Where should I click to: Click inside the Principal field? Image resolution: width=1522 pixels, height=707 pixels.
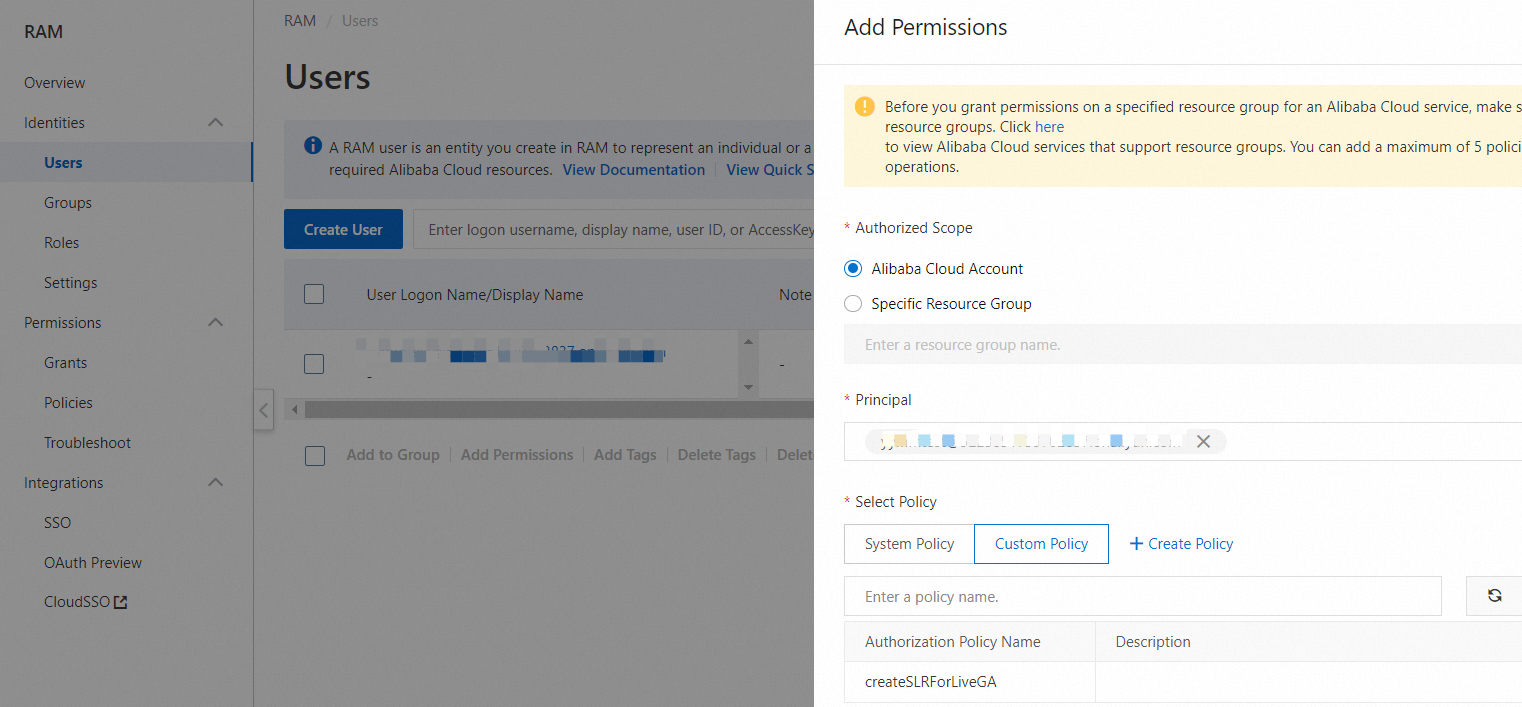[x=1183, y=441]
